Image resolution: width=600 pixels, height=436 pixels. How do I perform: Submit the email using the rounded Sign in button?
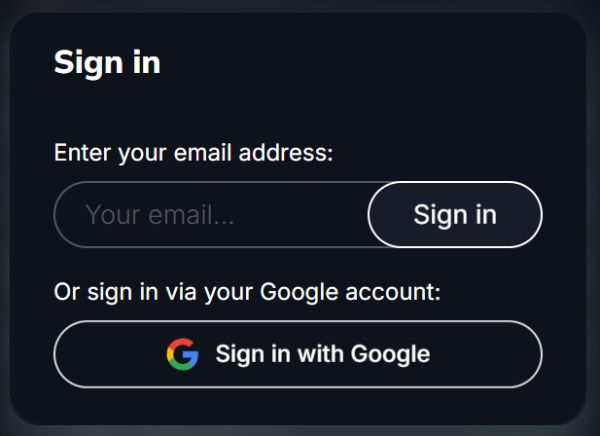(x=455, y=215)
